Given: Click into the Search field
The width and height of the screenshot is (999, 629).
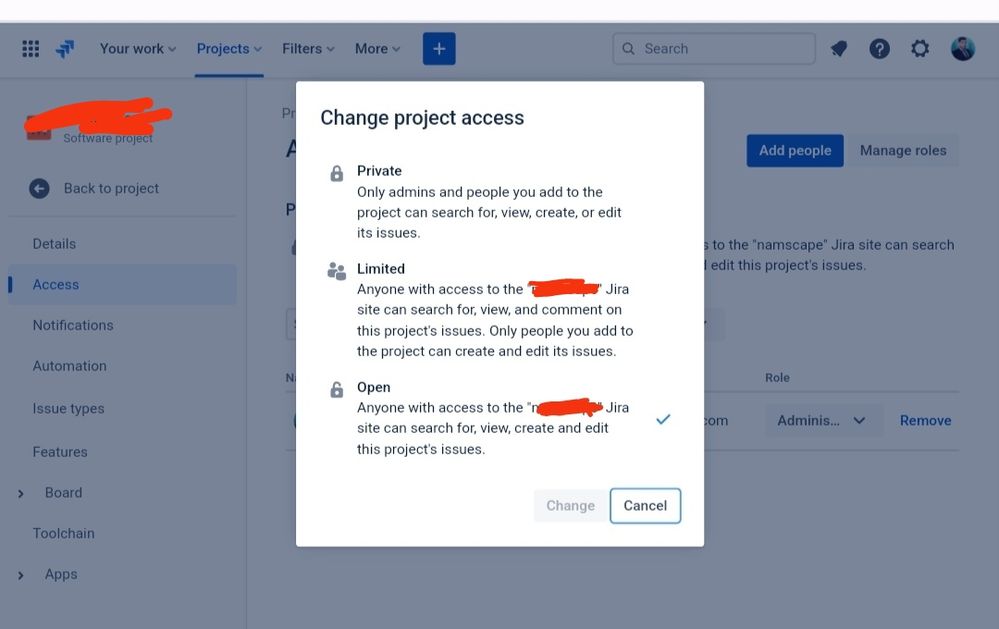Looking at the screenshot, I should pos(714,49).
